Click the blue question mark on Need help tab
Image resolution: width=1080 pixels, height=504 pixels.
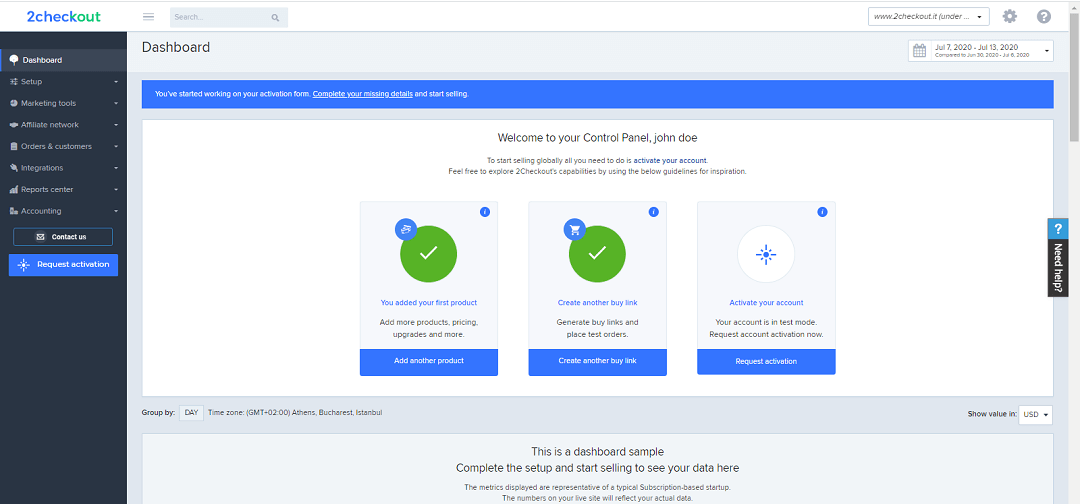1058,229
